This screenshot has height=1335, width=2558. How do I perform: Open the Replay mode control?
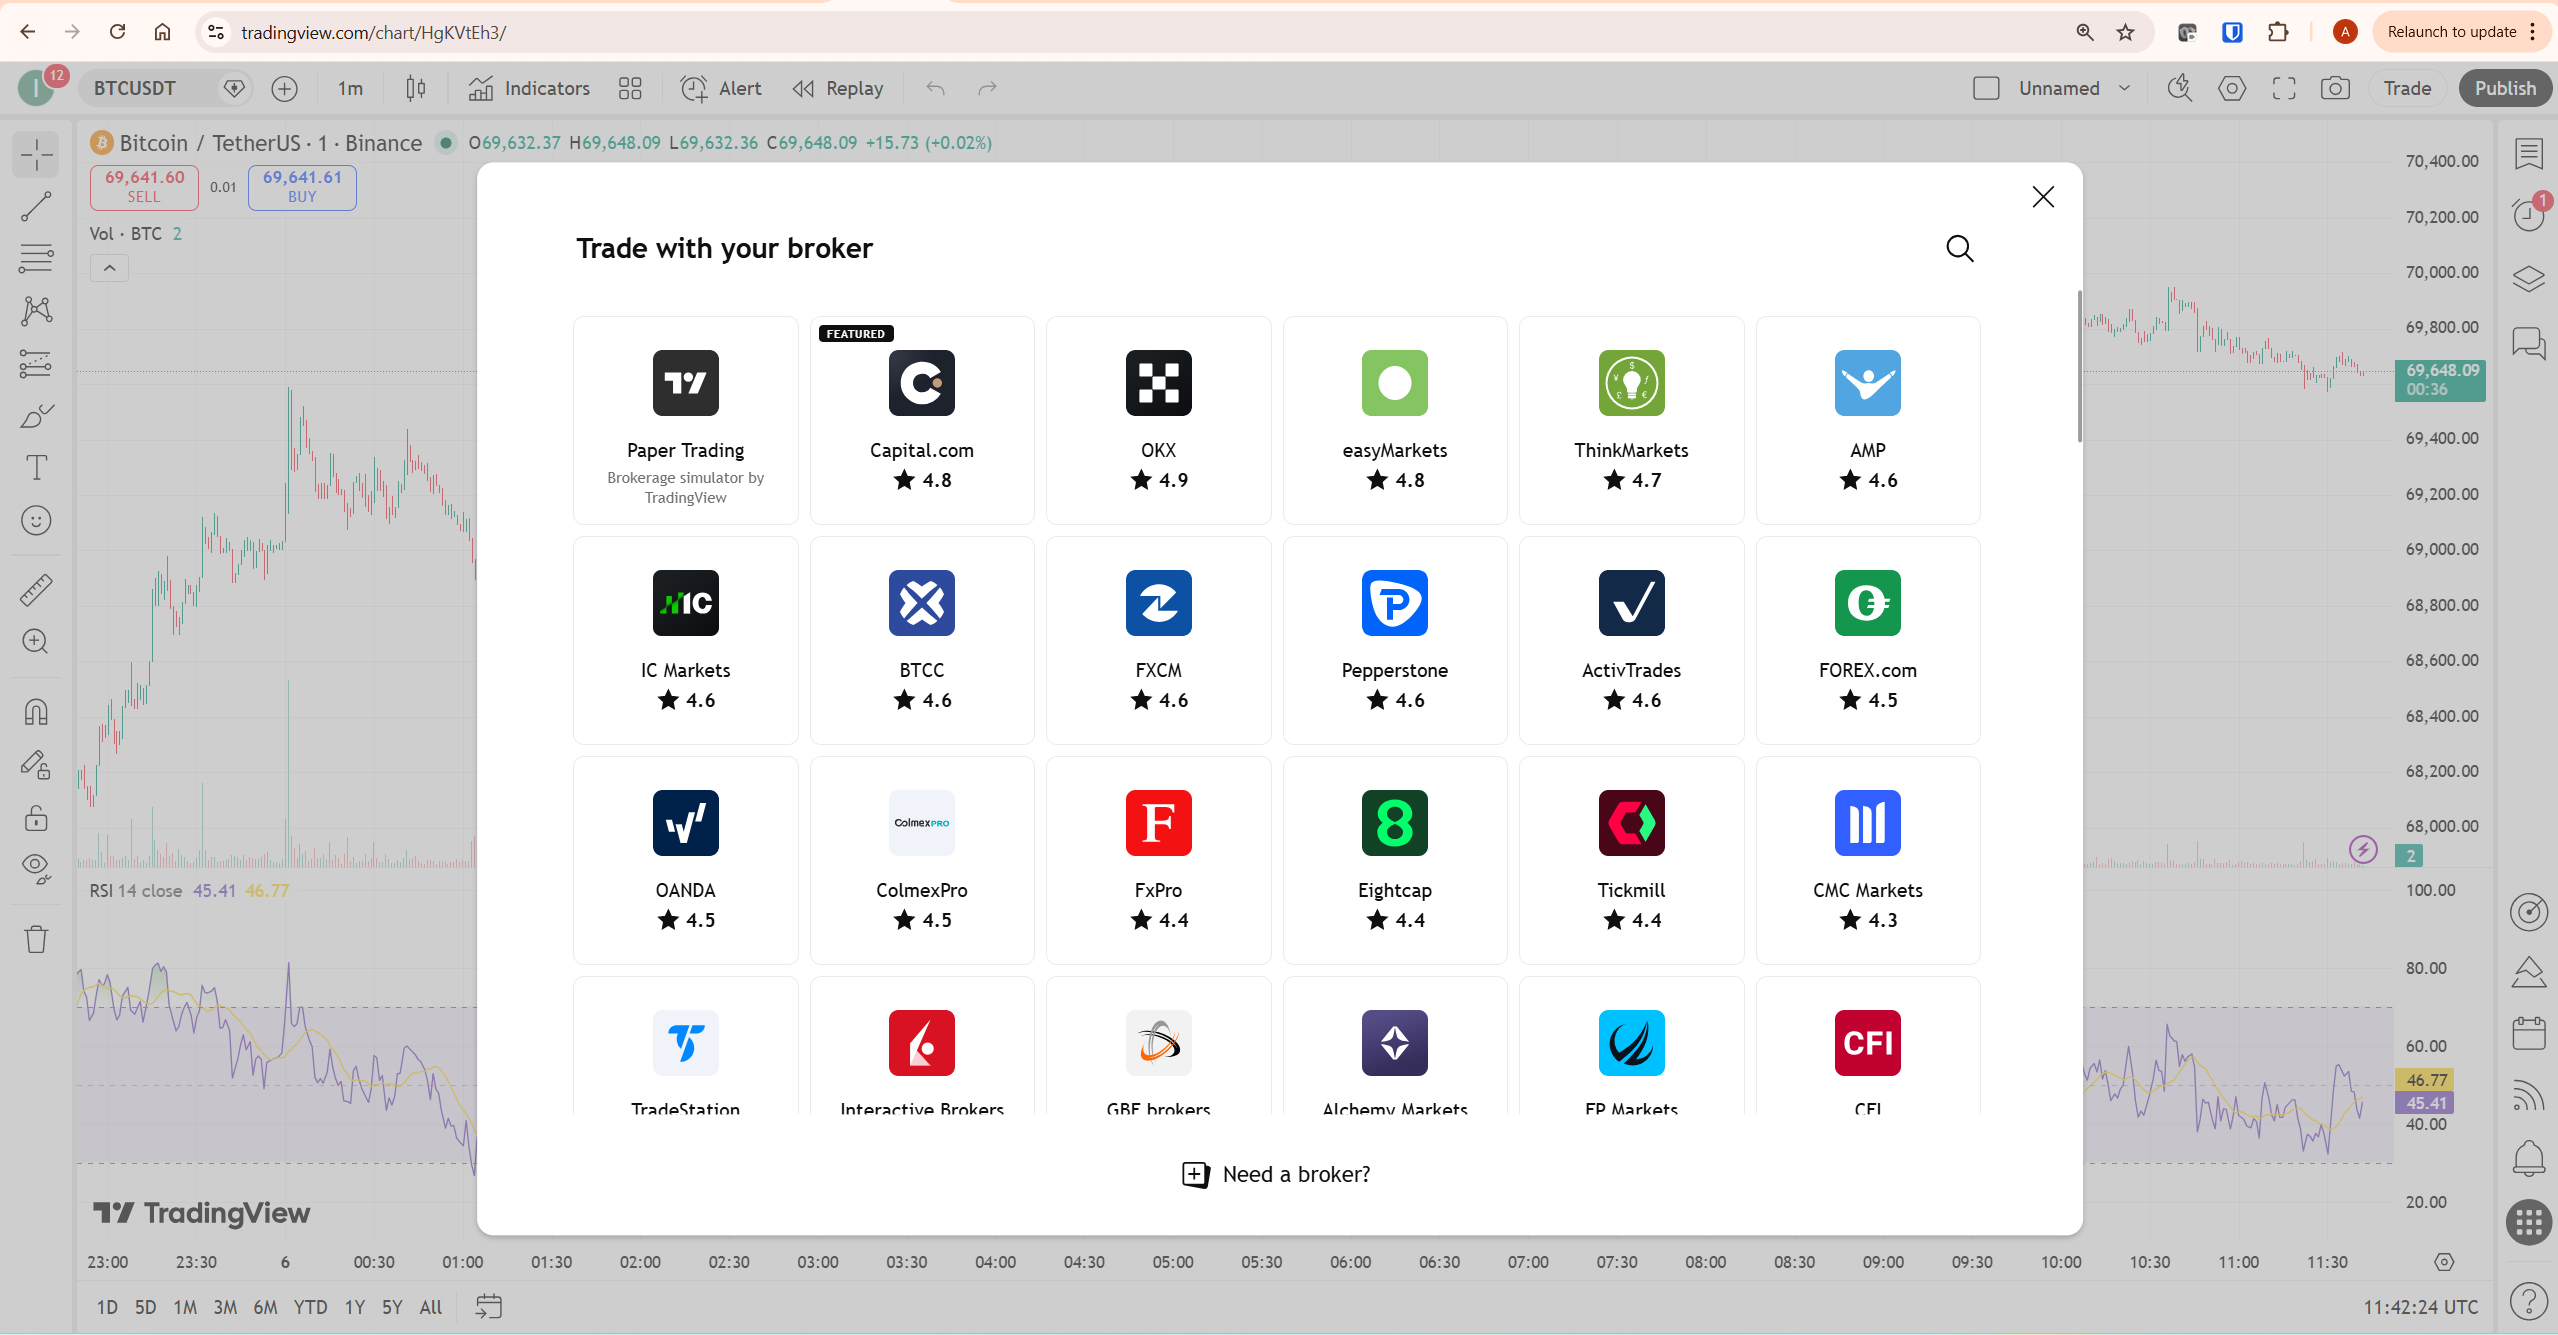pyautogui.click(x=836, y=88)
